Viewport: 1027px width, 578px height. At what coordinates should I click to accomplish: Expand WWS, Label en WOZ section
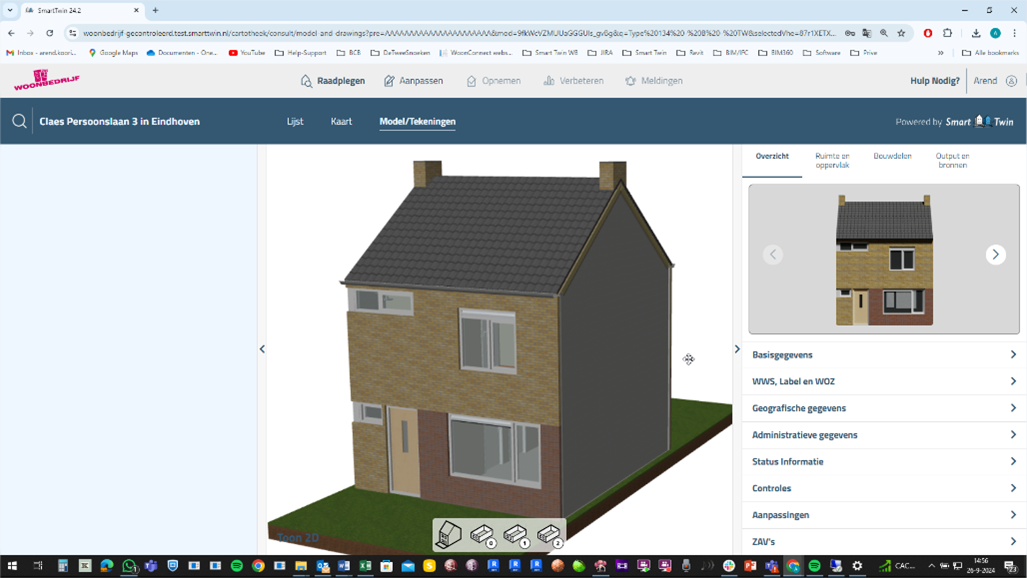coord(884,381)
